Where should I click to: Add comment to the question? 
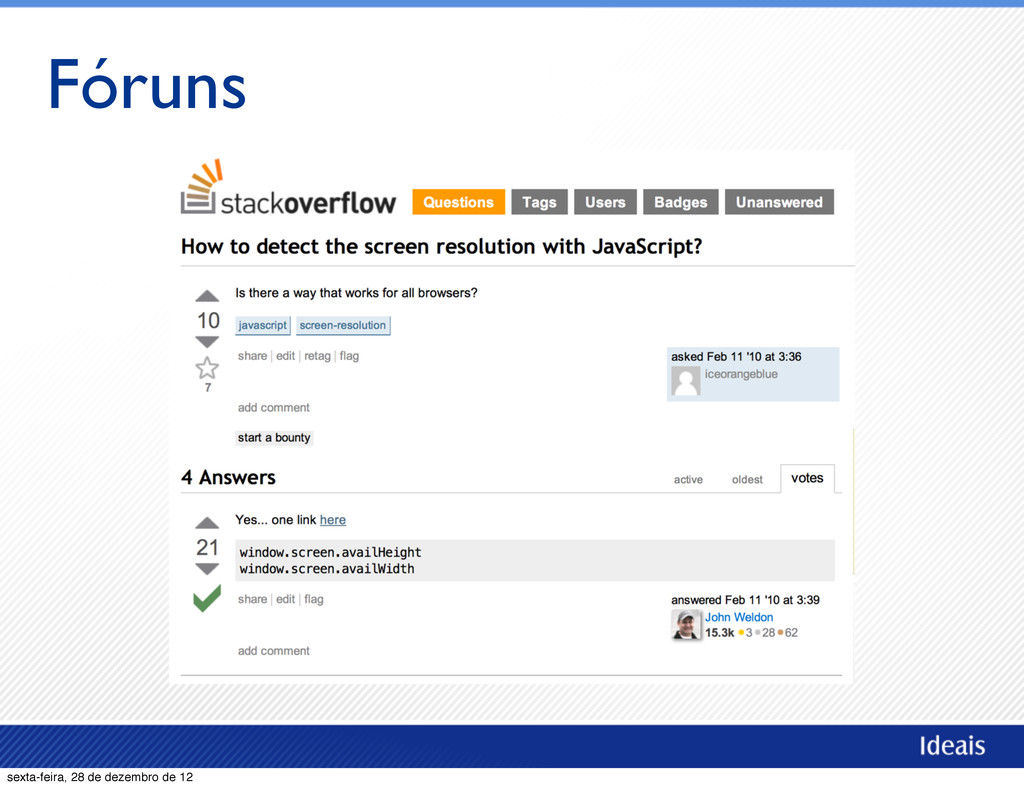click(274, 407)
